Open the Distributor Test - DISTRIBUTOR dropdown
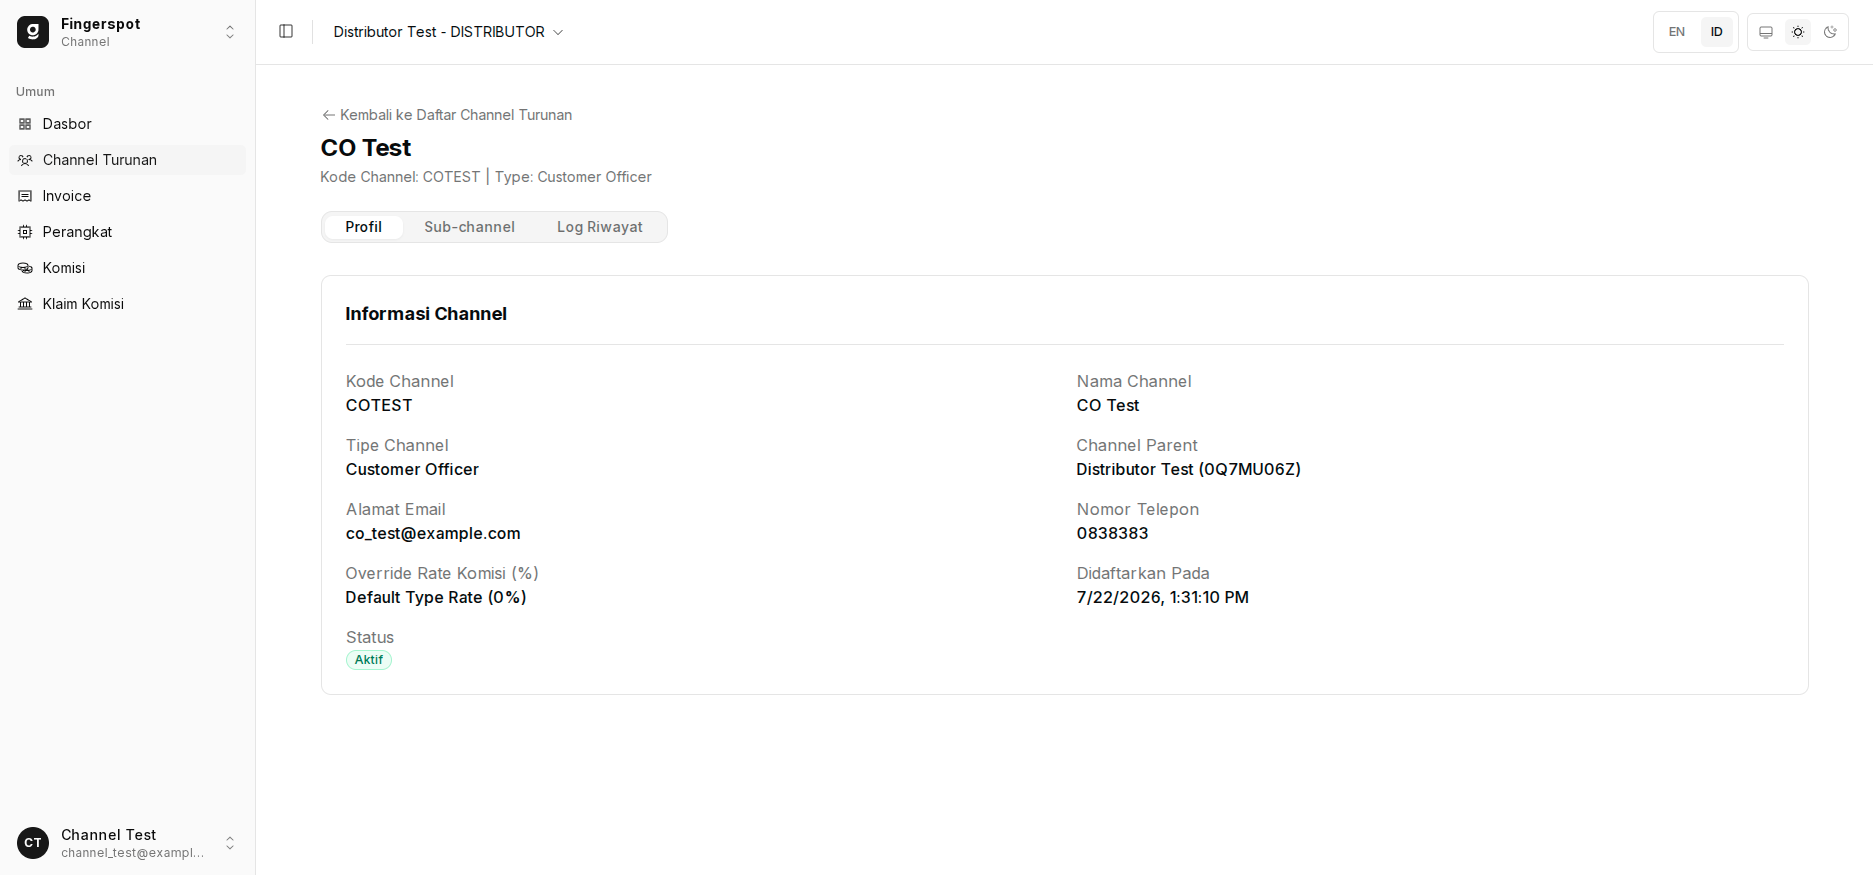 point(448,32)
